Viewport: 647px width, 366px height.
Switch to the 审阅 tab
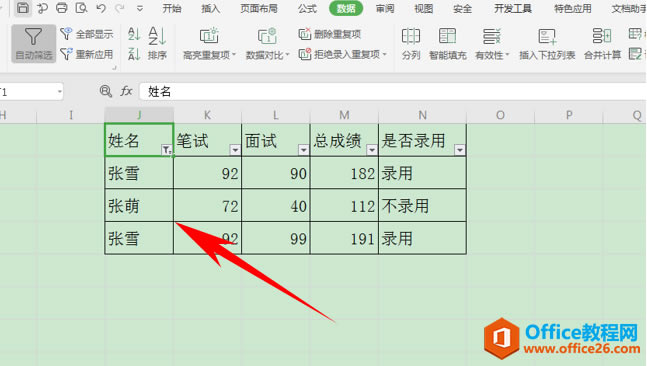[x=385, y=8]
